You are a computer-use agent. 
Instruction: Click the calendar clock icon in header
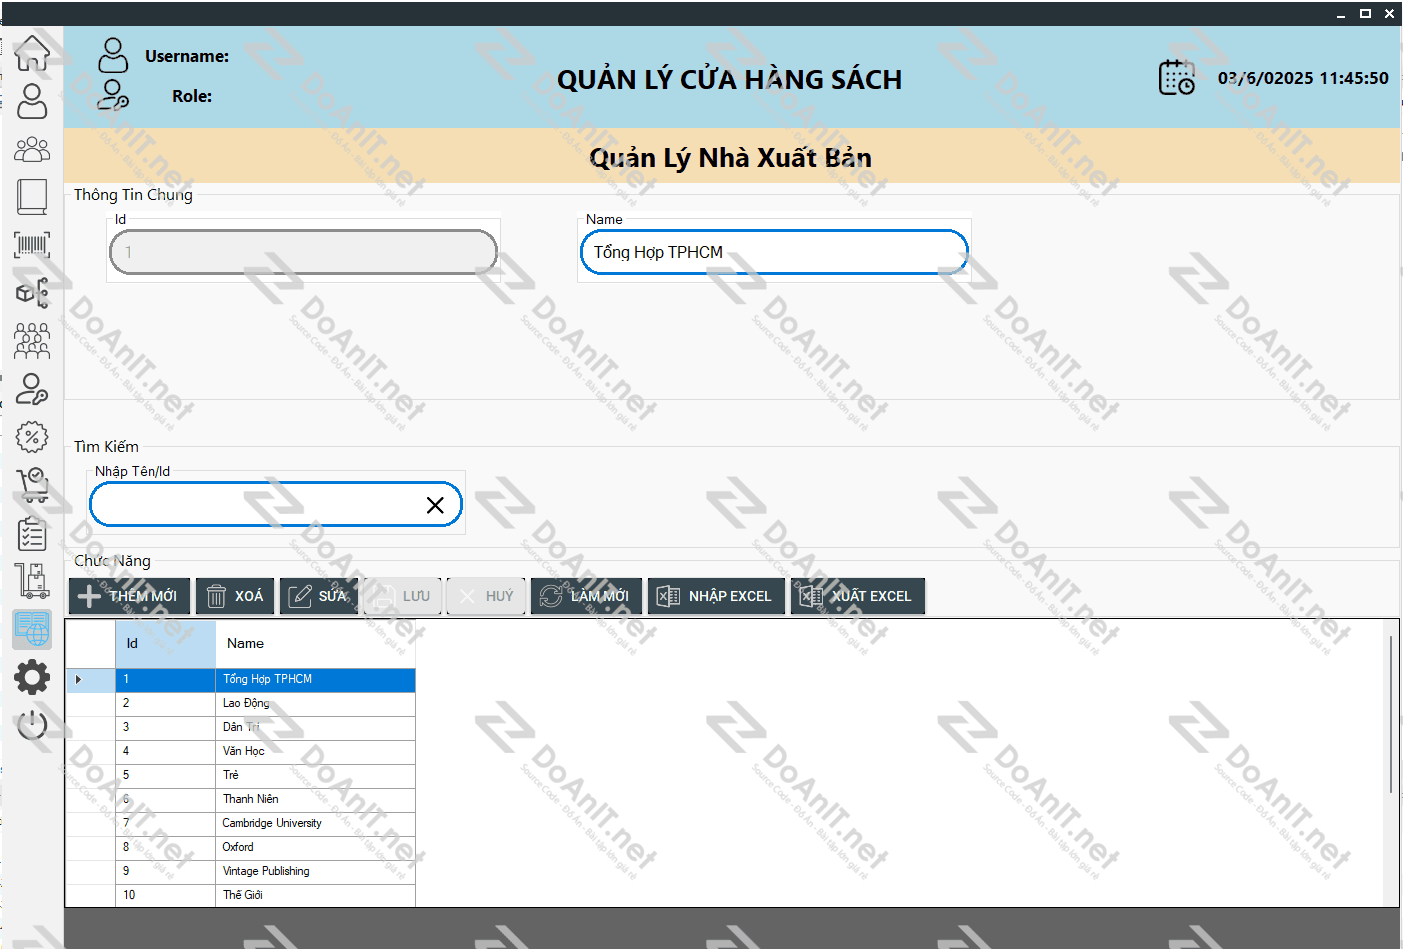(x=1177, y=78)
